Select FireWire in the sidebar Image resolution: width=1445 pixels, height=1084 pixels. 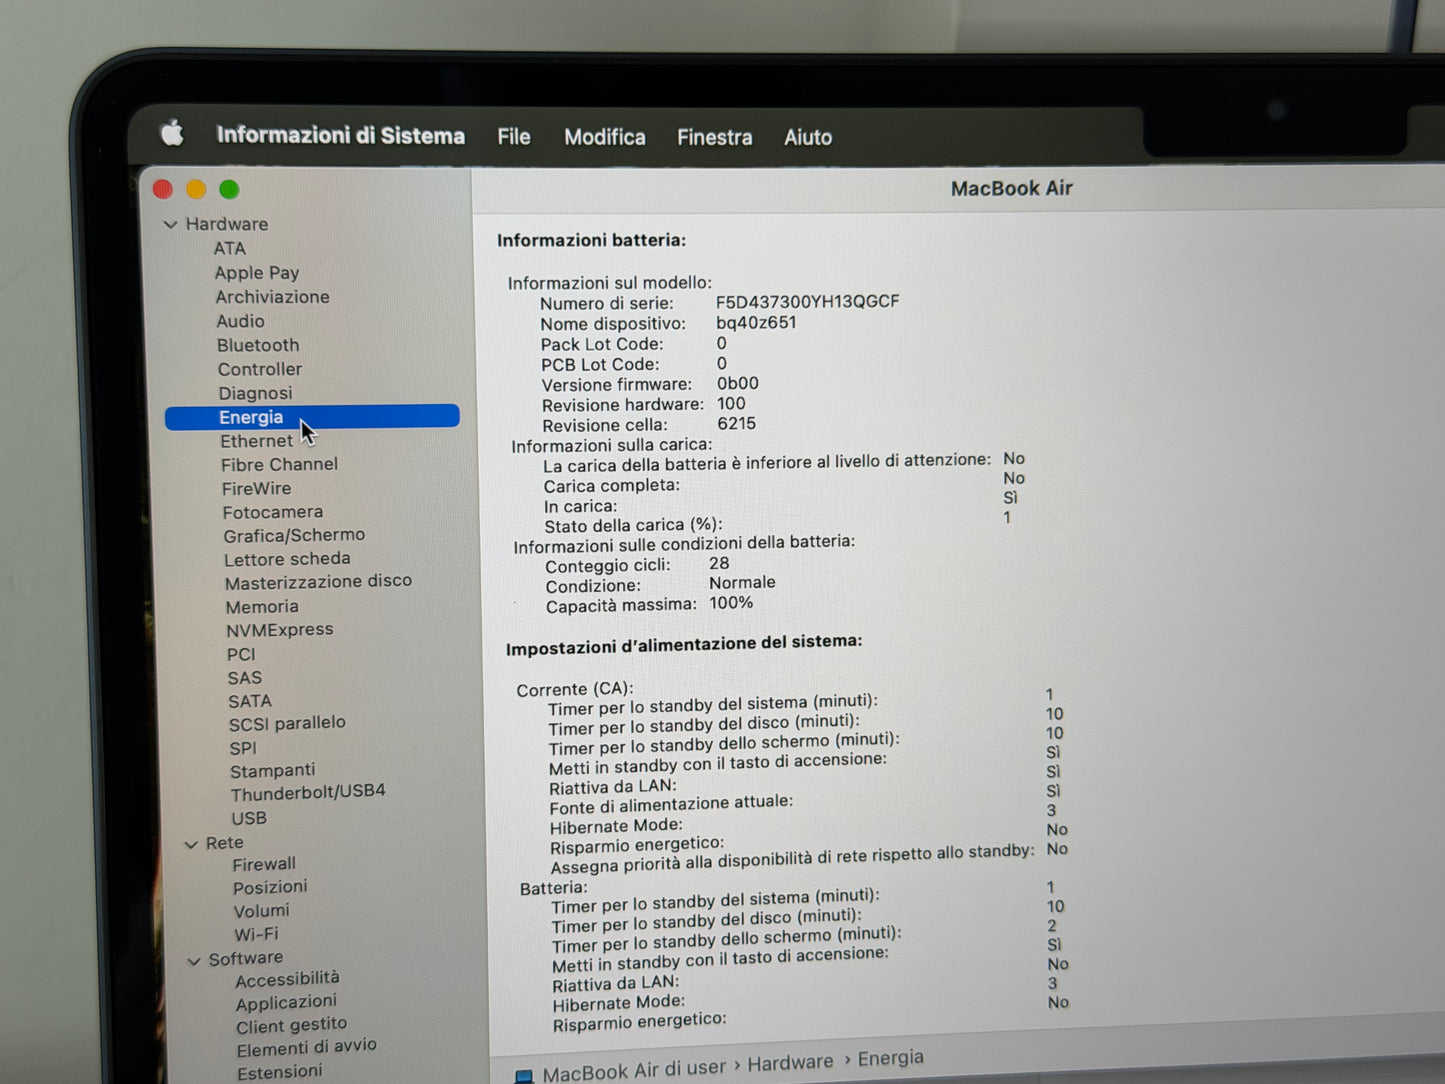[257, 489]
